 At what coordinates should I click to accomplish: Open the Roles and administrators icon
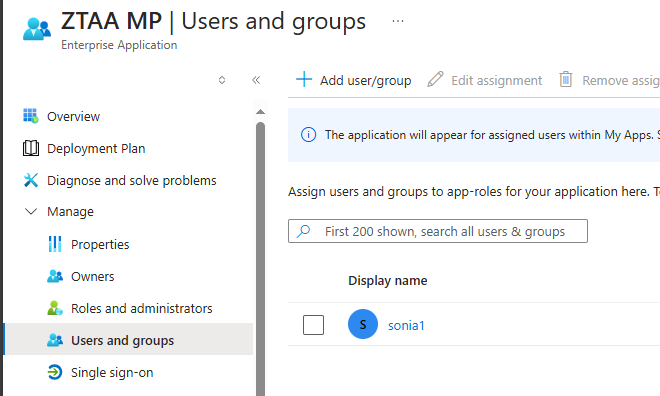tap(55, 308)
